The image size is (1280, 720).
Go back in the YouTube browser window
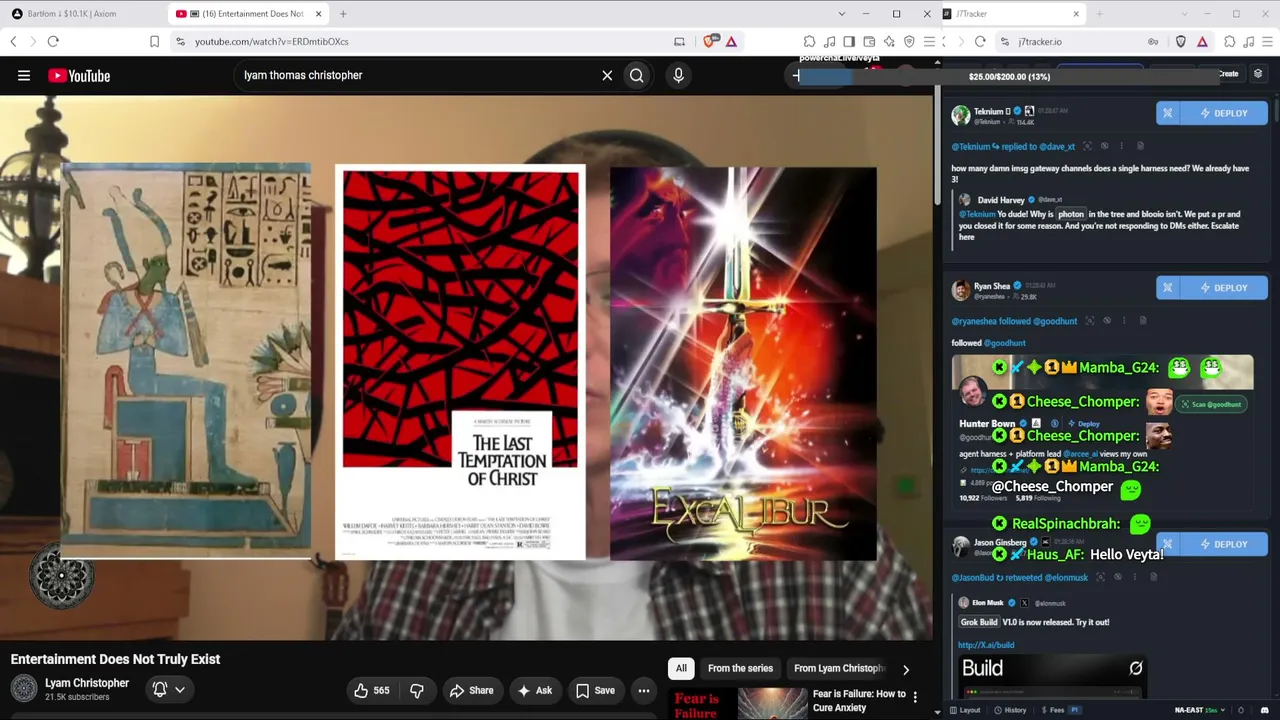[x=13, y=41]
